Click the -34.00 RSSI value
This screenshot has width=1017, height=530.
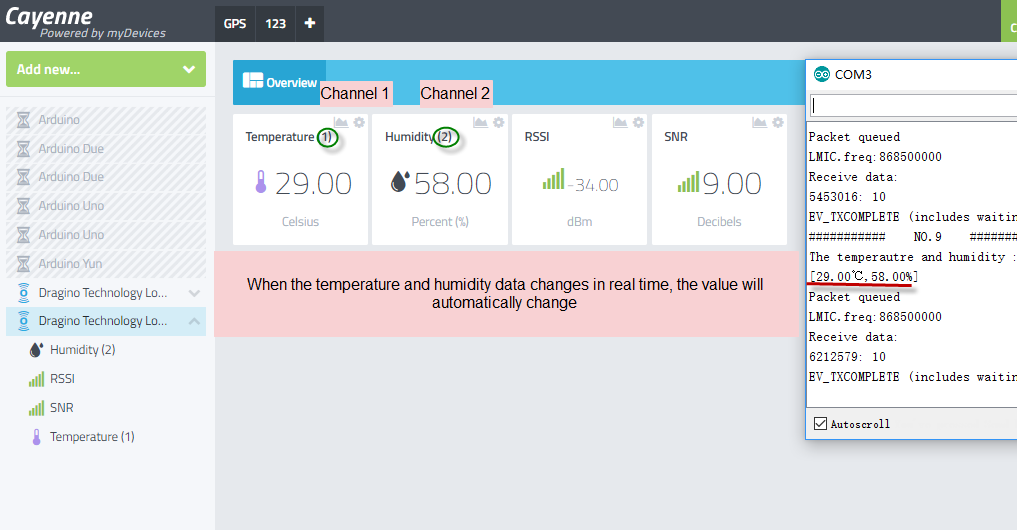[593, 186]
